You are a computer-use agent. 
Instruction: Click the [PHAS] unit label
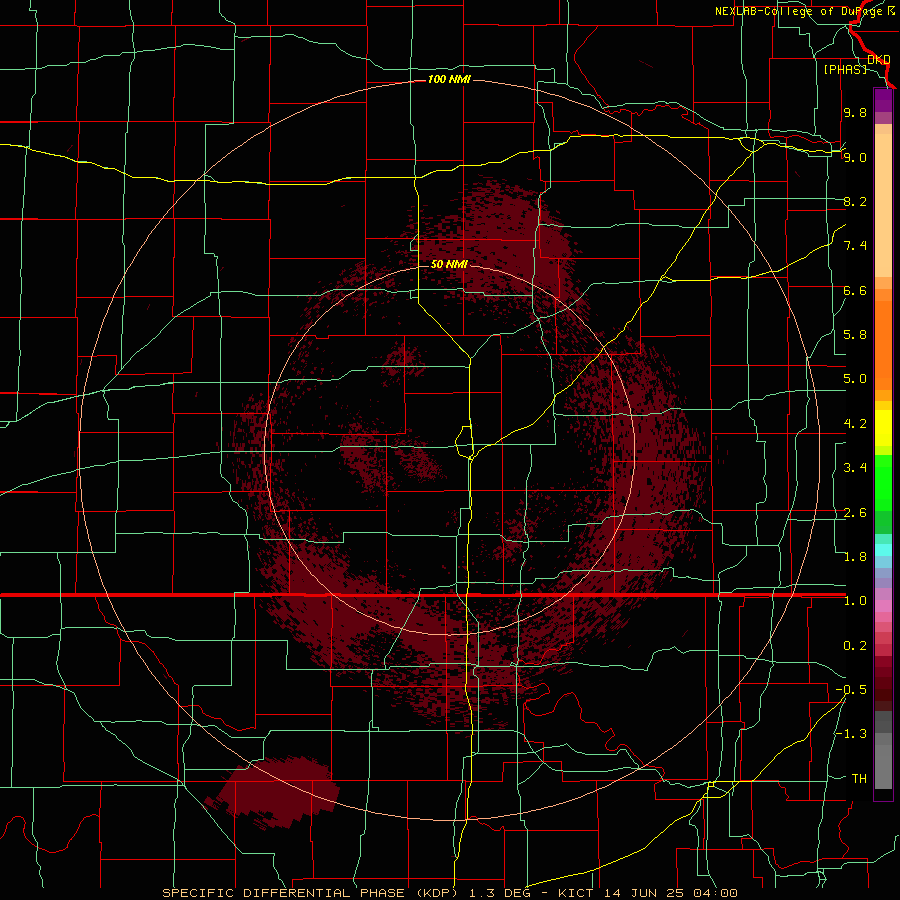click(845, 69)
